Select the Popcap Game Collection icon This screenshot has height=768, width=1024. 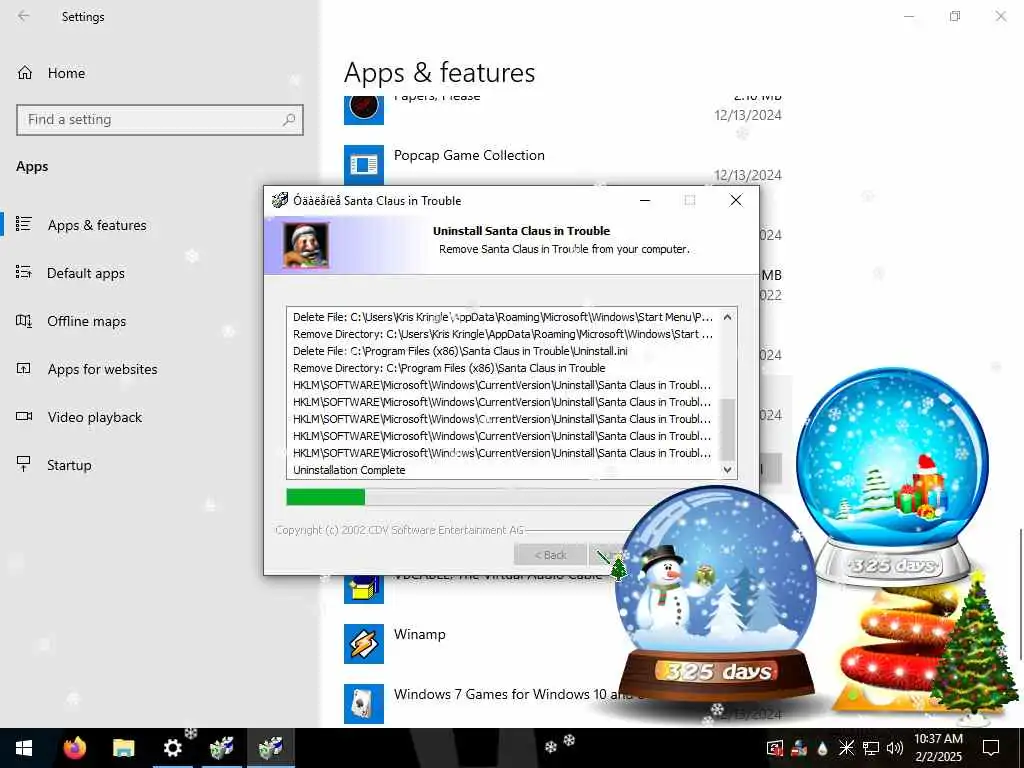(x=364, y=164)
